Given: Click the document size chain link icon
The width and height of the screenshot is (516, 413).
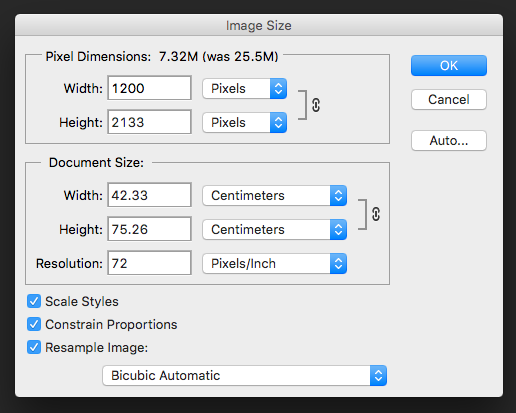Looking at the screenshot, I should tap(376, 214).
